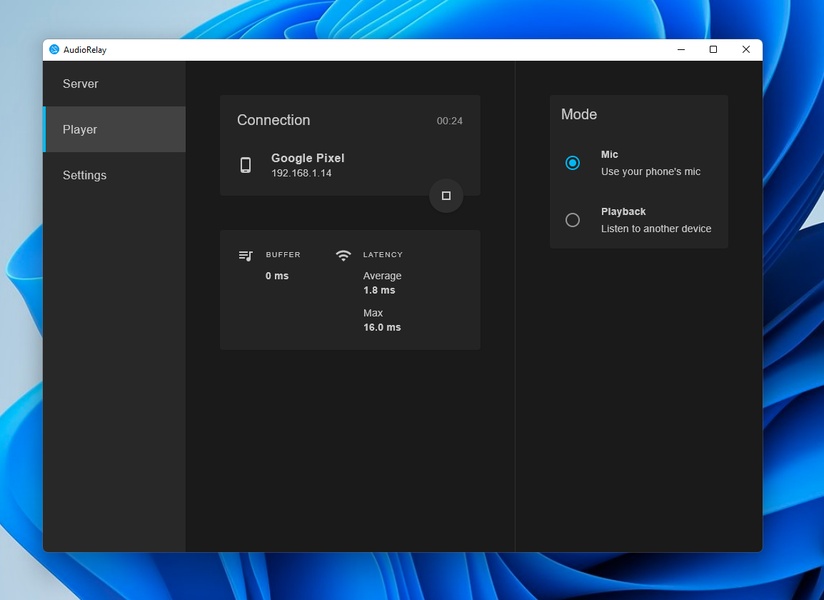Click the phone device icon

coord(246,165)
